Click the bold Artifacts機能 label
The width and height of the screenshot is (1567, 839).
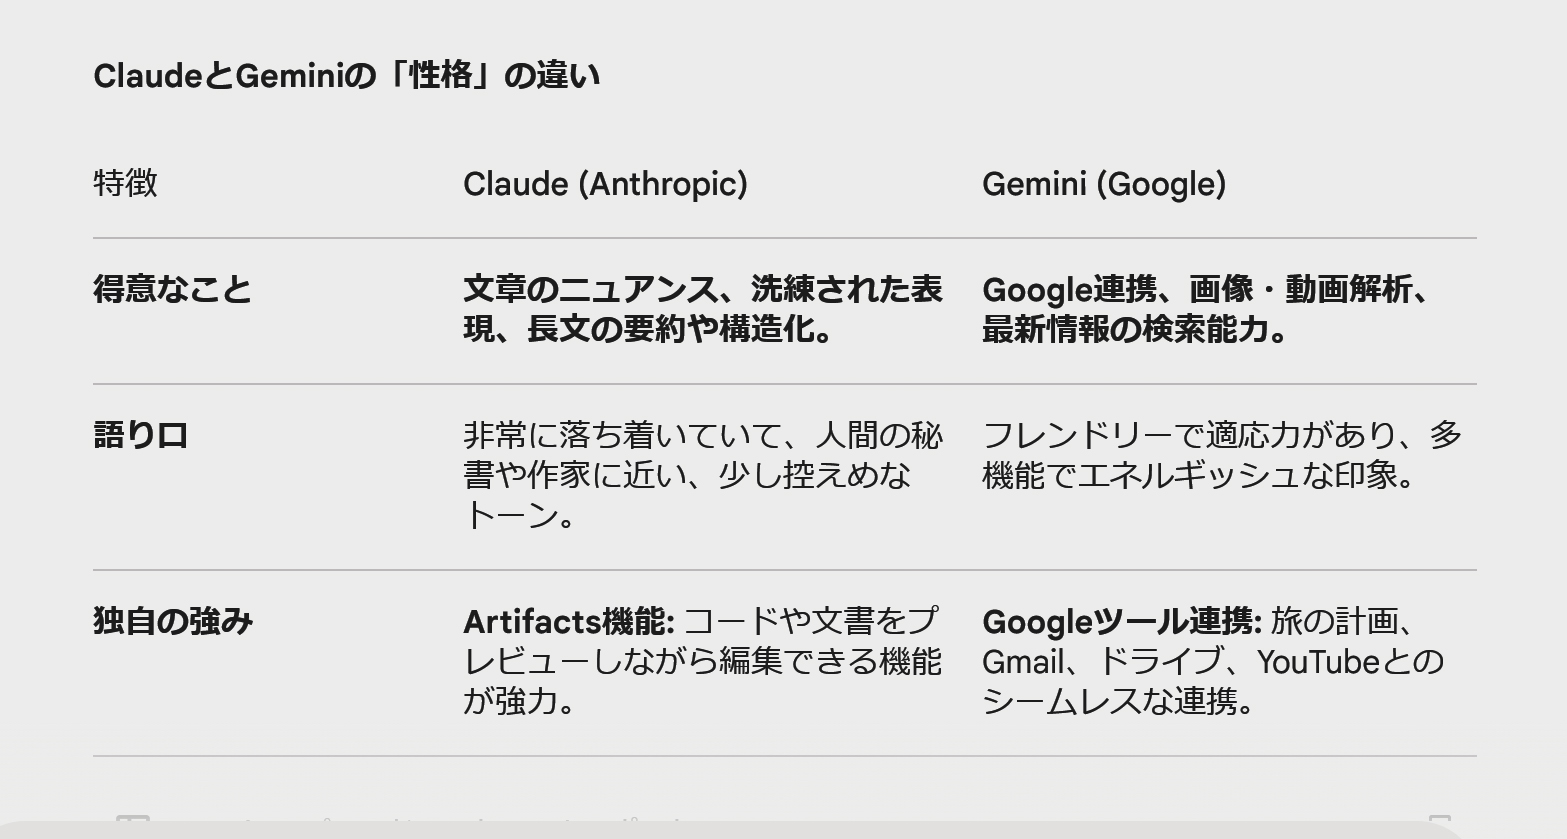[569, 622]
